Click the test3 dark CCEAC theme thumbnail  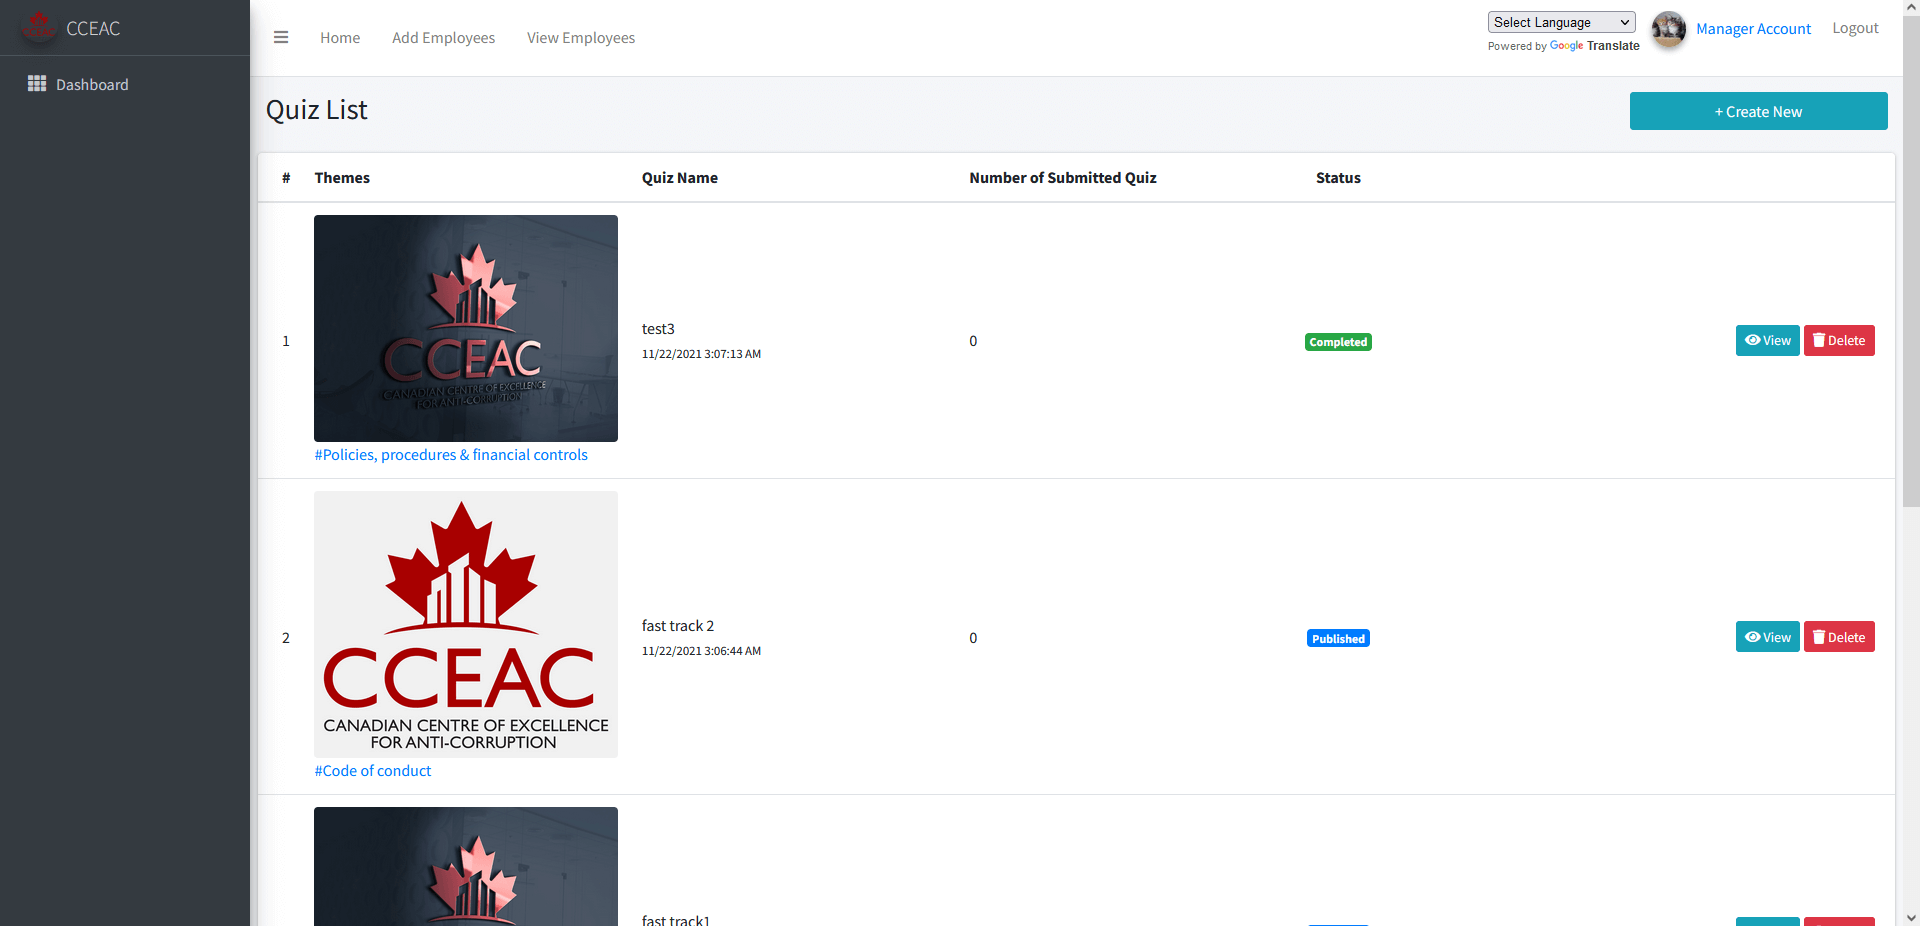pos(466,328)
